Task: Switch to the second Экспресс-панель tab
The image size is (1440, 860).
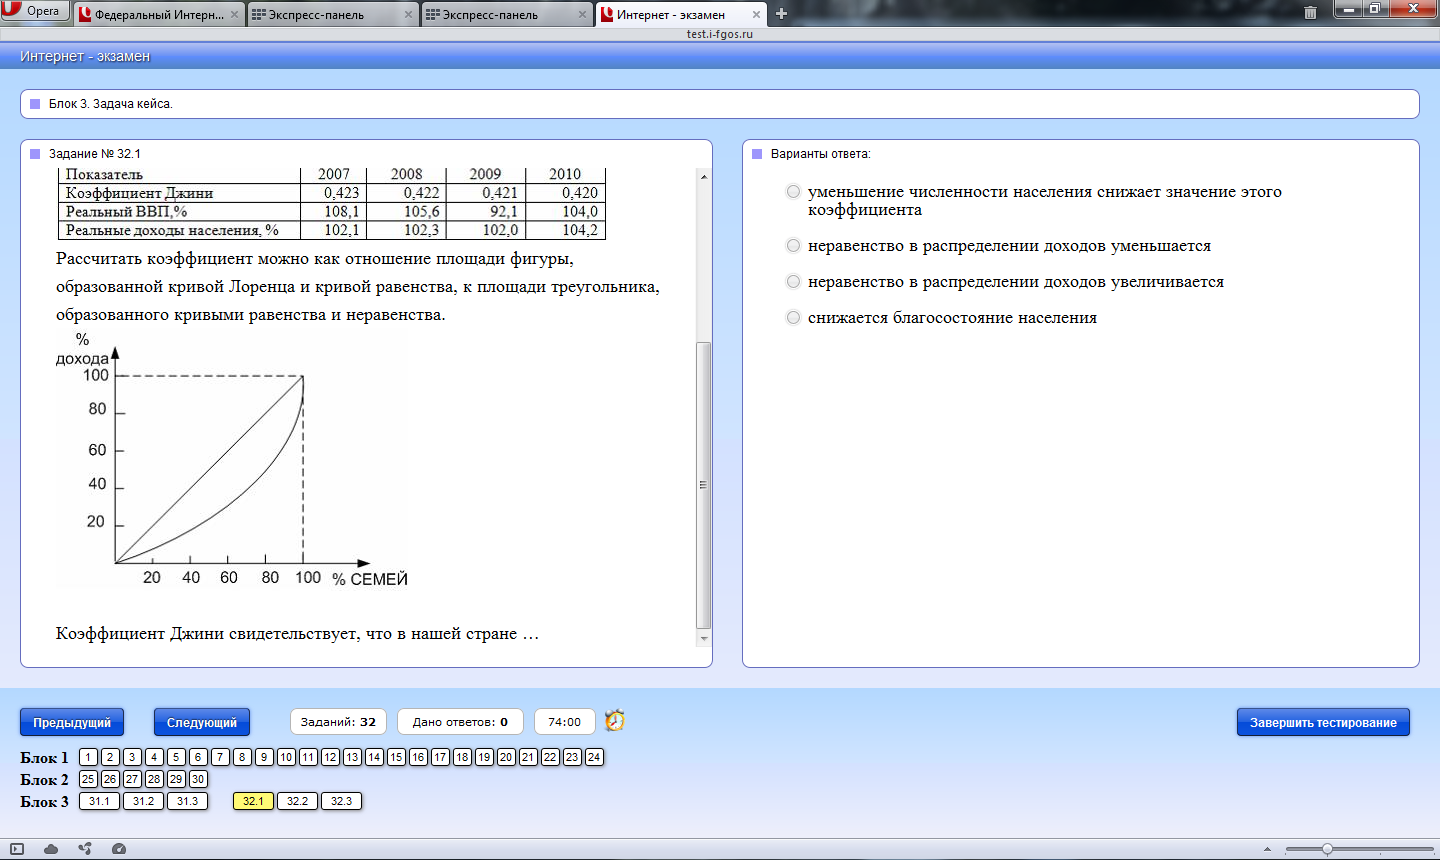Action: tap(507, 15)
